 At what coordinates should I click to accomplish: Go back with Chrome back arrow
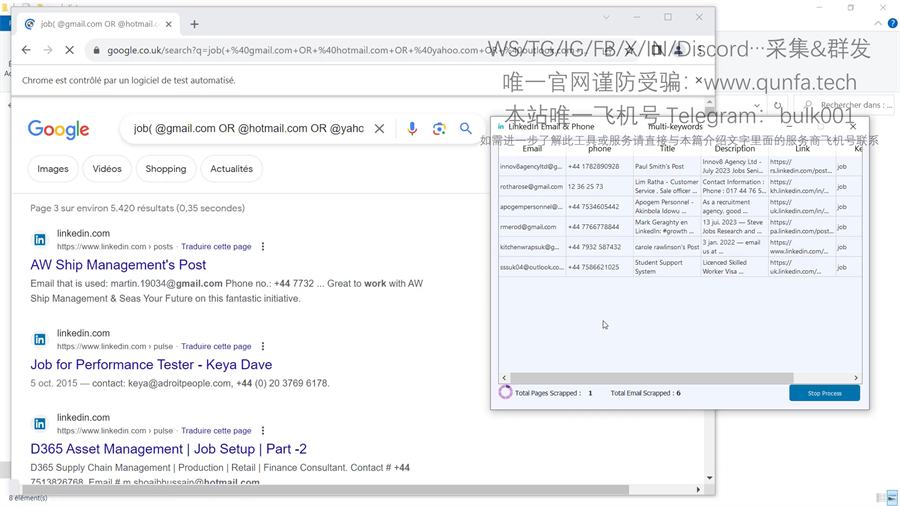[26, 50]
